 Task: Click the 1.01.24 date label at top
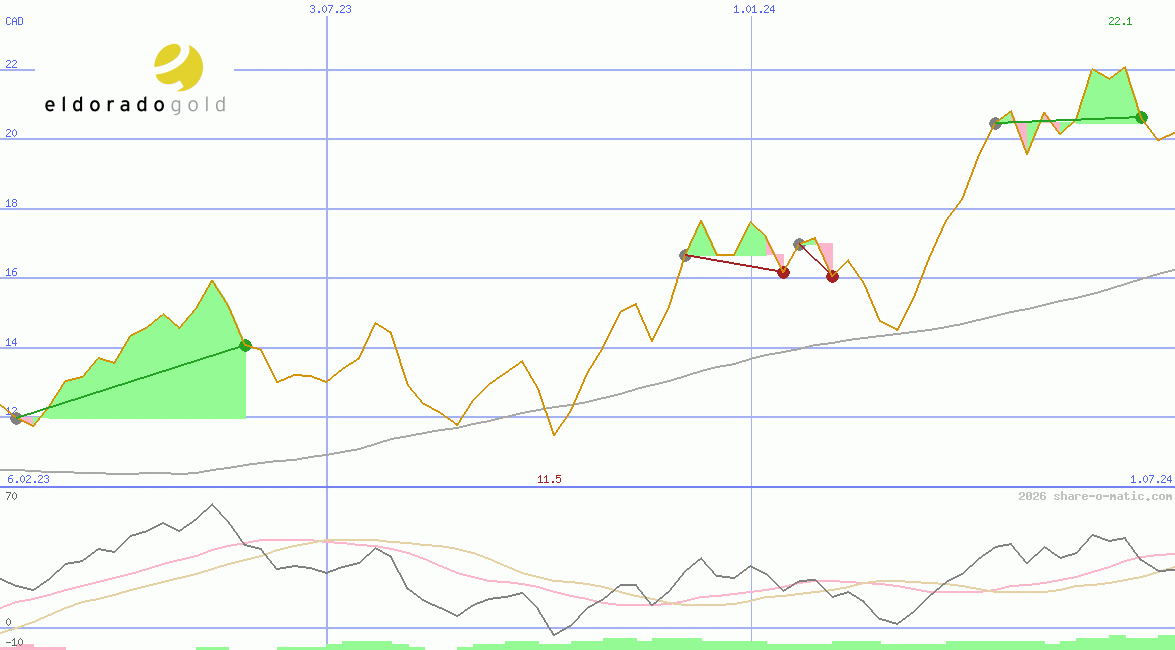[754, 9]
